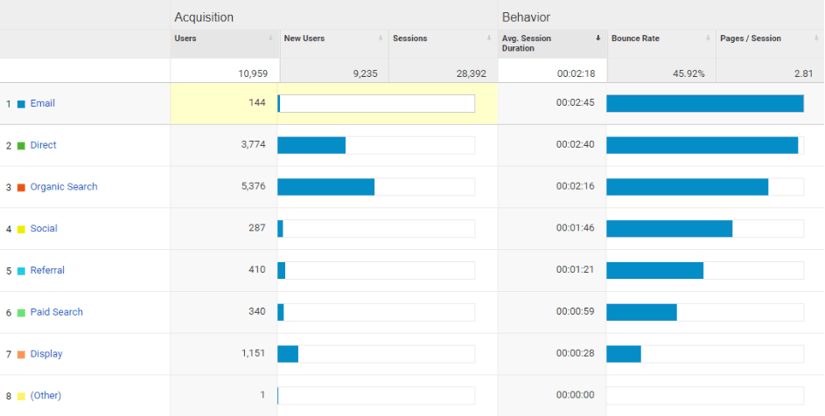
Task: Click the Direct users value 3,774
Action: 253,145
